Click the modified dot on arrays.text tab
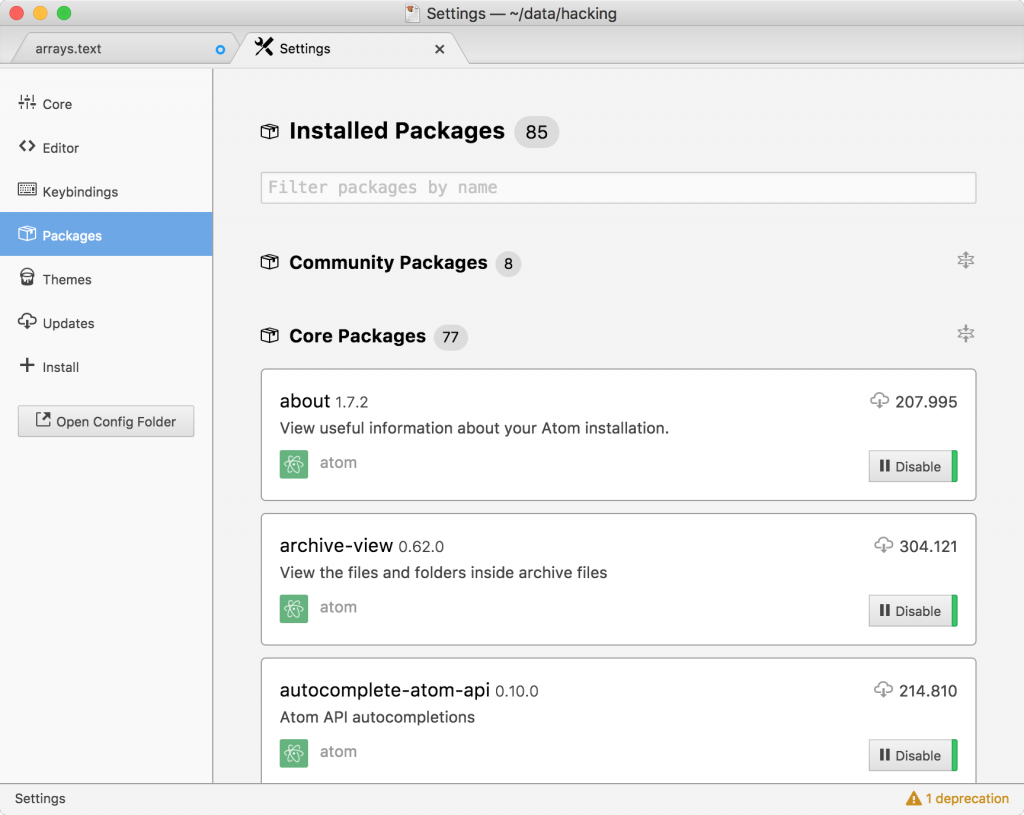The image size is (1024, 815). coord(221,49)
